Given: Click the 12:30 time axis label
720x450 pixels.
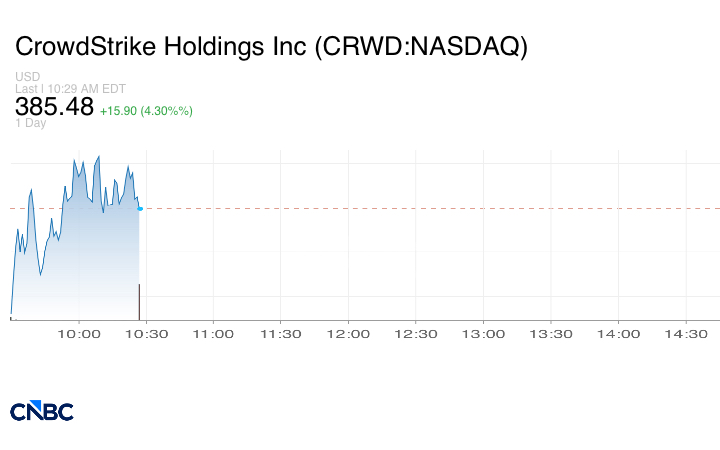Looking at the screenshot, I should pos(416,335).
